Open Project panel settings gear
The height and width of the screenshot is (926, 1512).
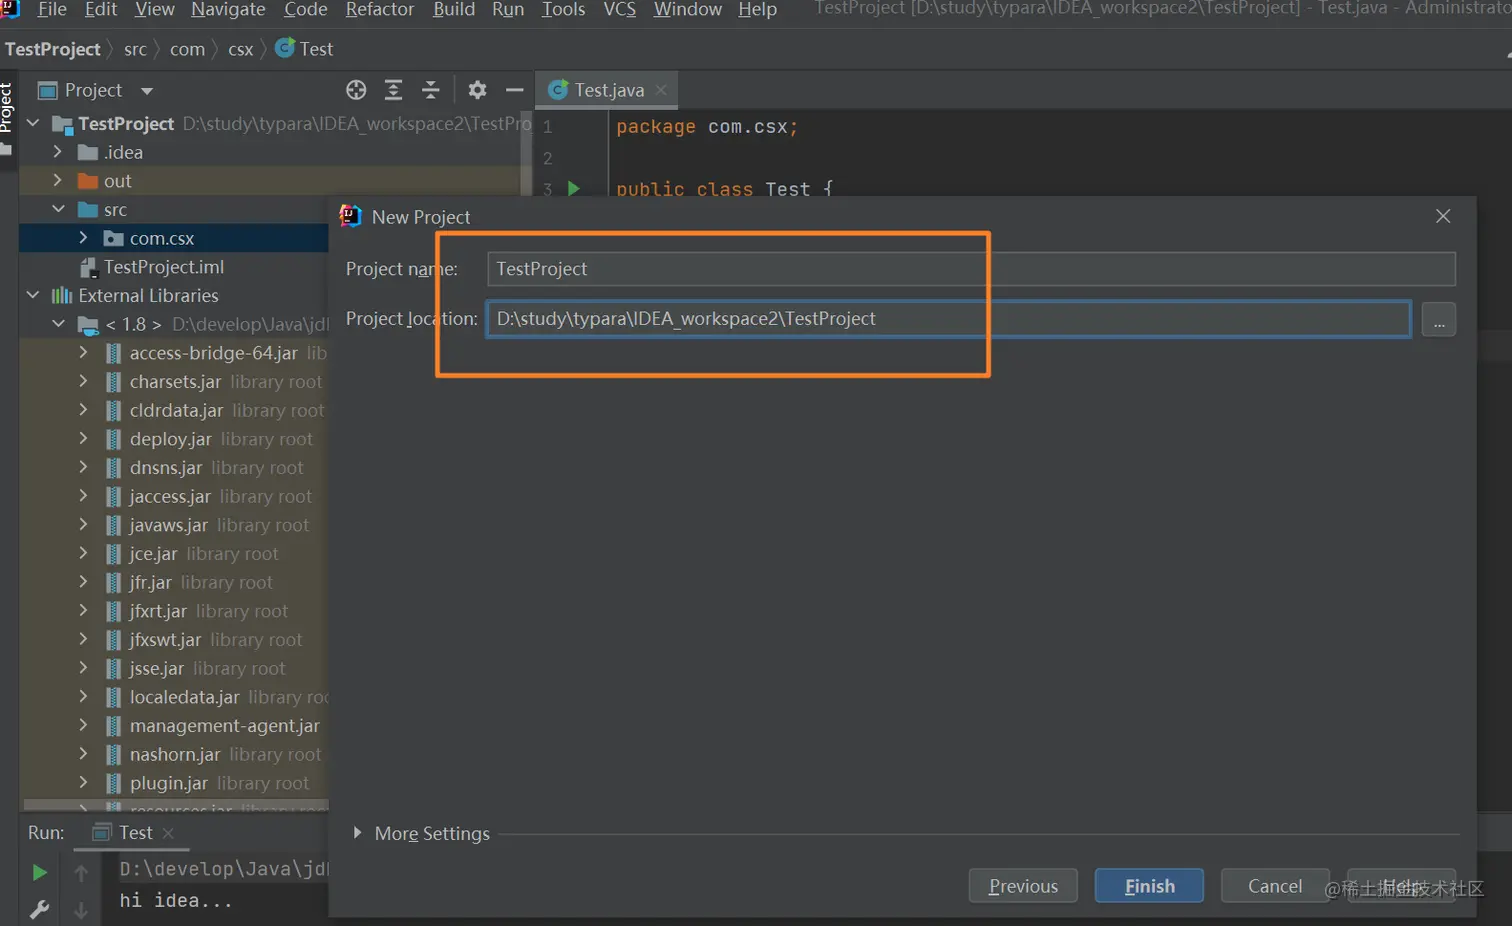pos(477,90)
